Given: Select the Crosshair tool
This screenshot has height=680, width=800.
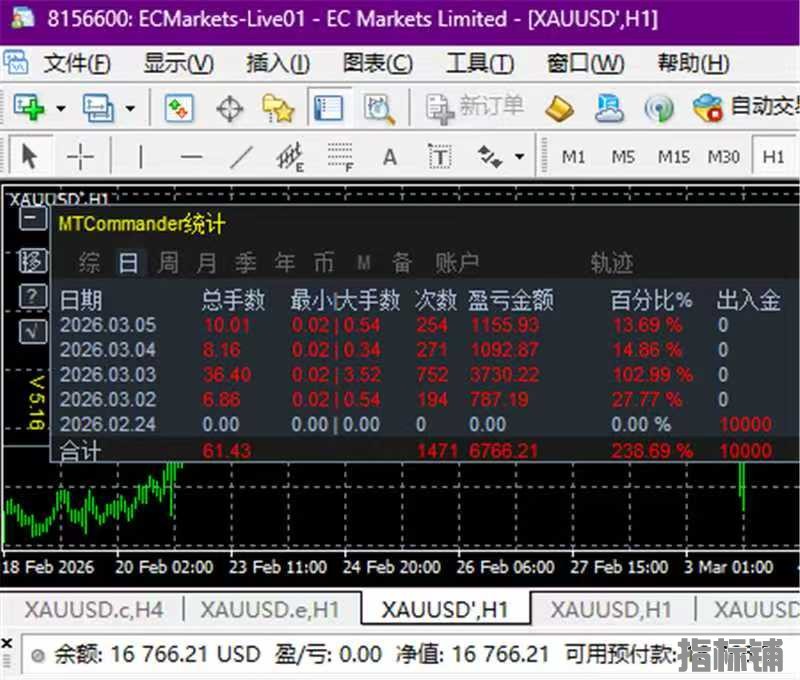Looking at the screenshot, I should click(x=80, y=157).
